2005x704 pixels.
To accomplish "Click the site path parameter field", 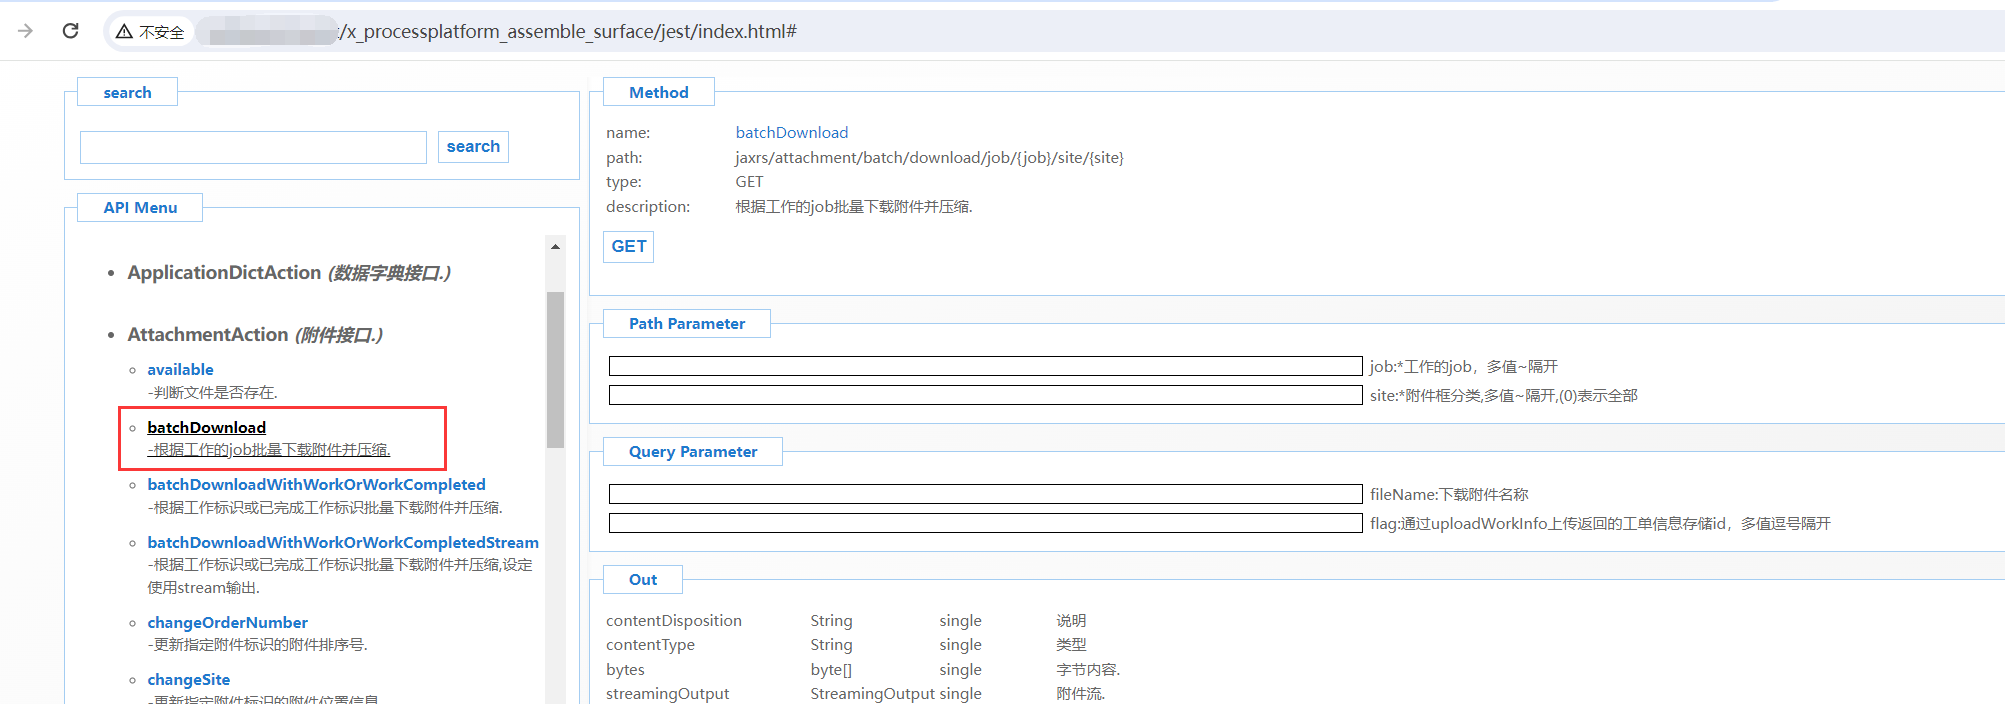I will [984, 395].
